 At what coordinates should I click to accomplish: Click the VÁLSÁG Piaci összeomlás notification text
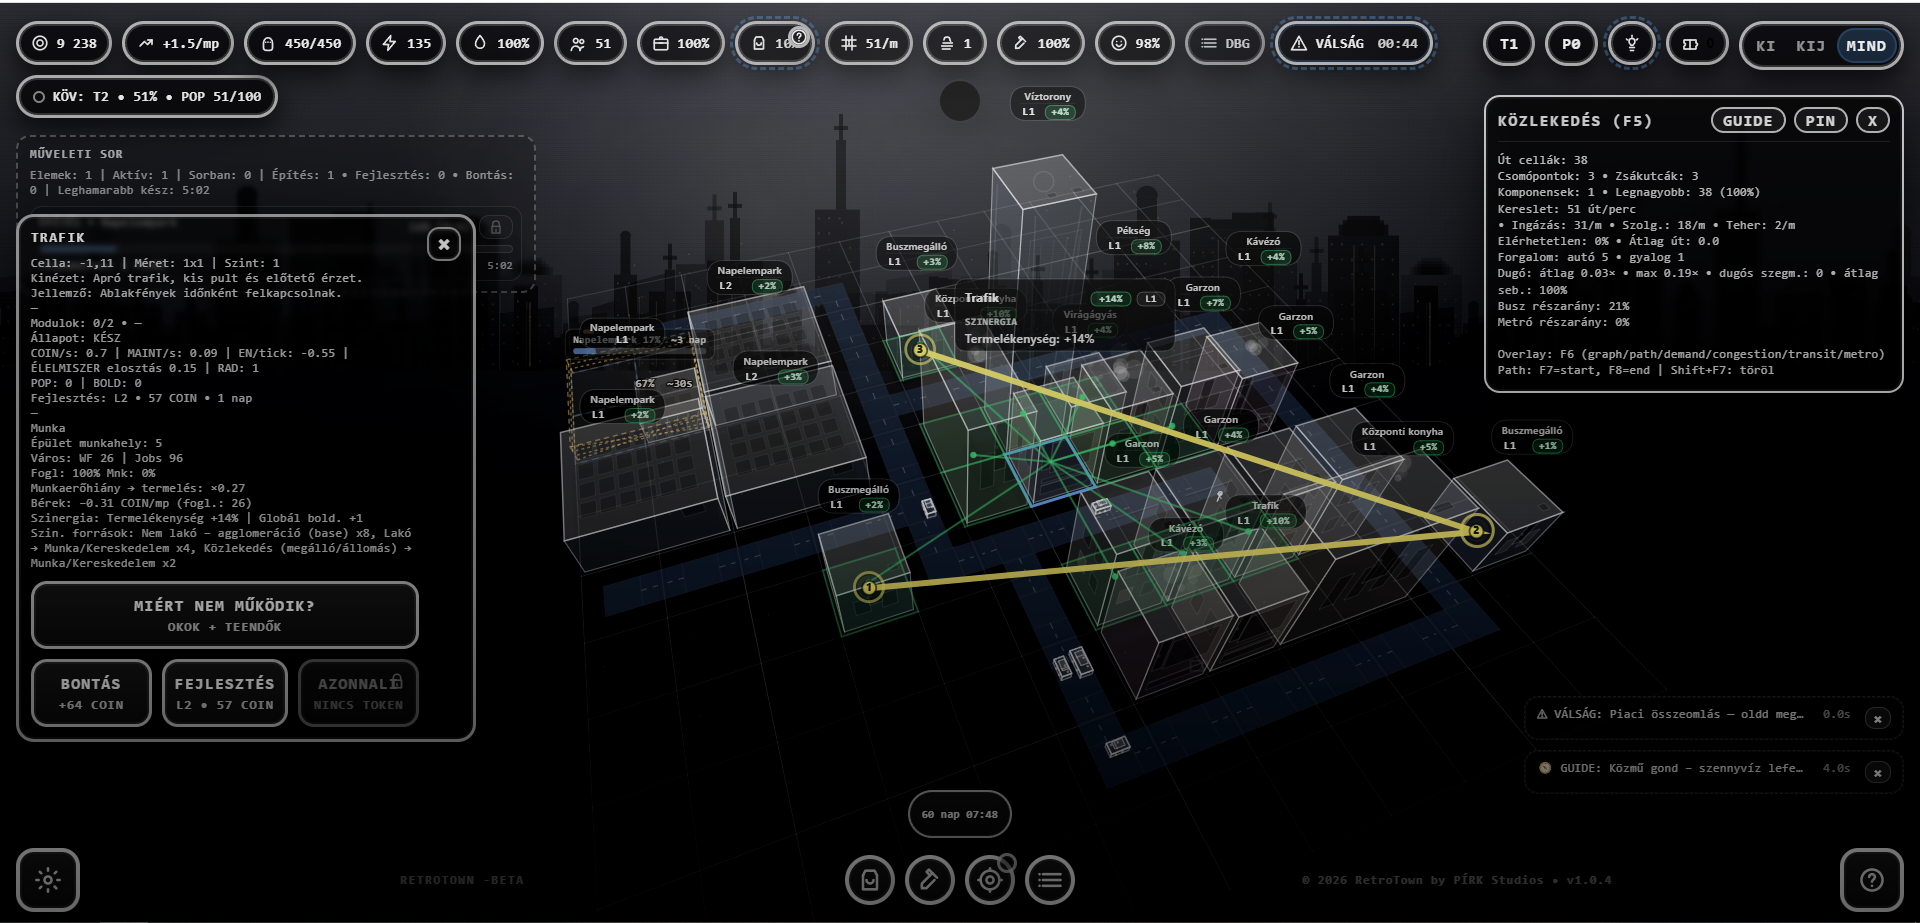pyautogui.click(x=1679, y=714)
